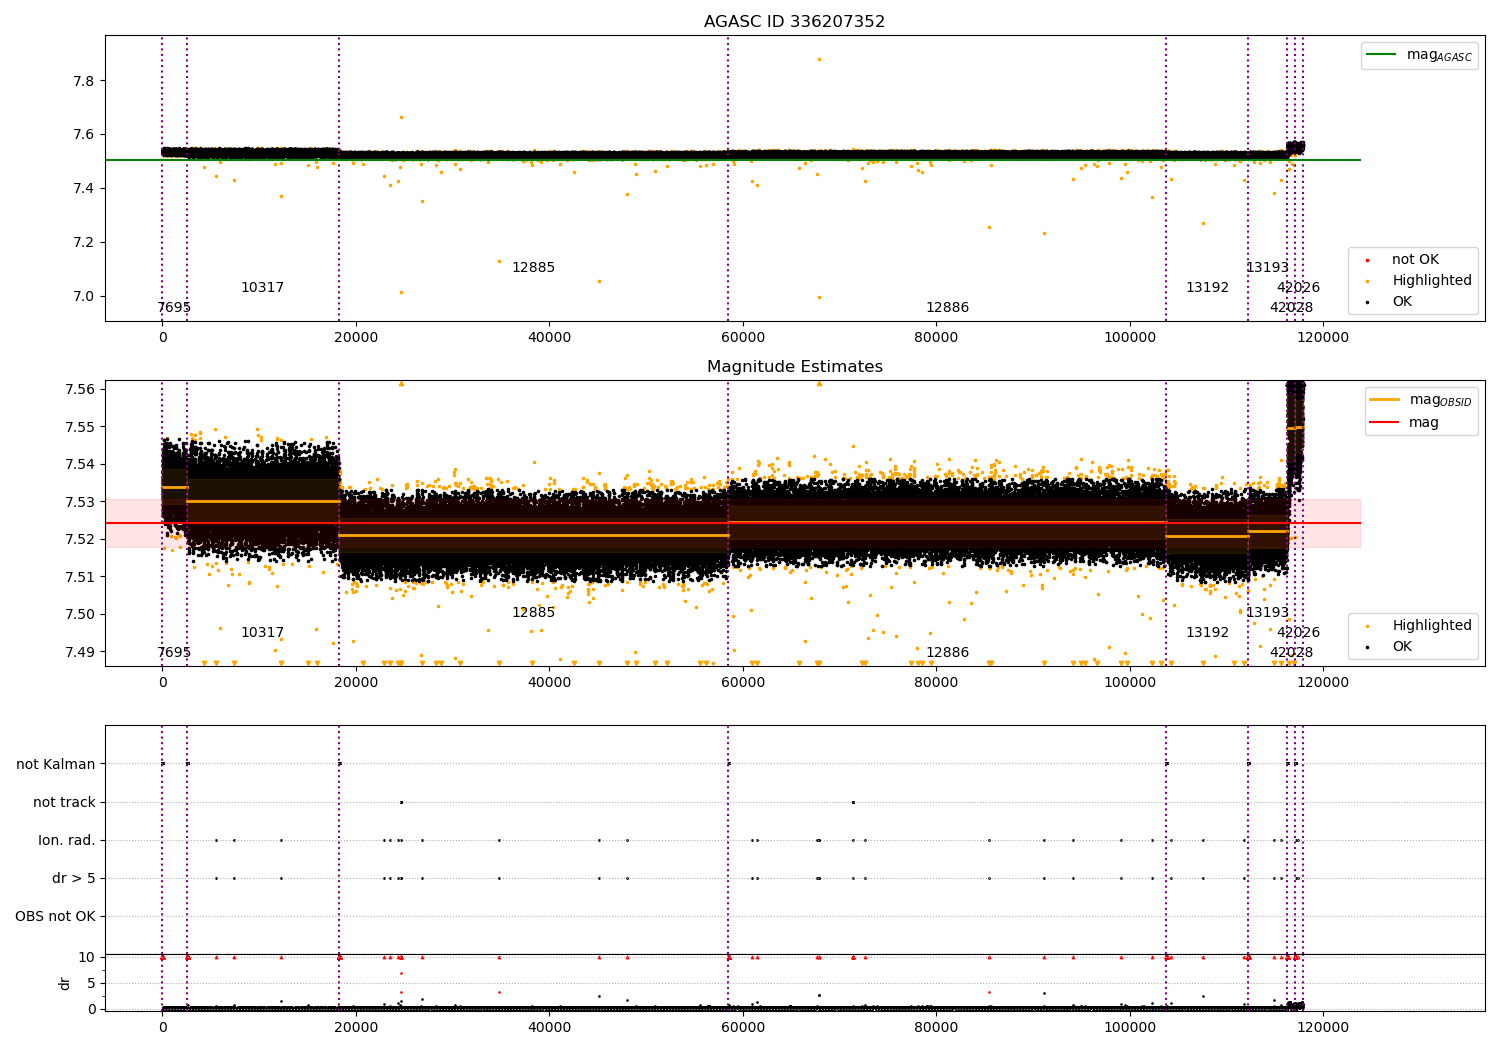Click the 7.54 y-axis tick label
1500x1050 pixels.
(x=81, y=464)
